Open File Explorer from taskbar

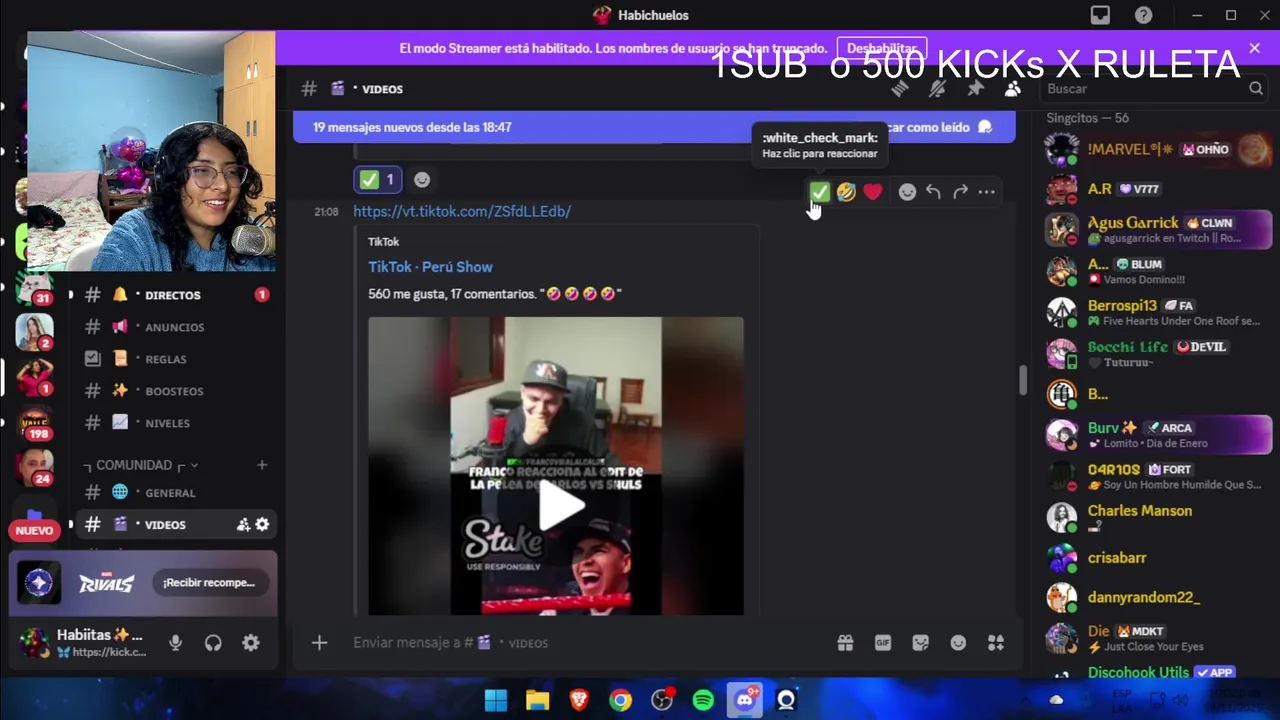click(x=537, y=700)
